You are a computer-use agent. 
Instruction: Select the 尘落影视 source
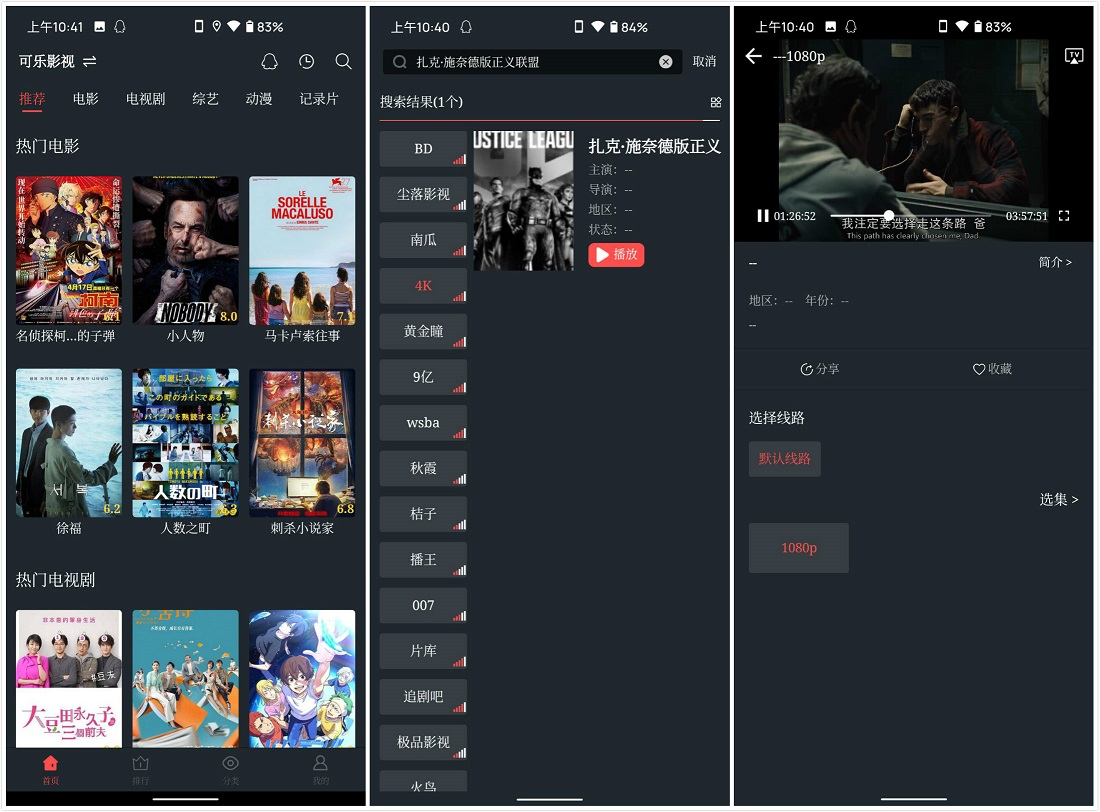[x=423, y=194]
